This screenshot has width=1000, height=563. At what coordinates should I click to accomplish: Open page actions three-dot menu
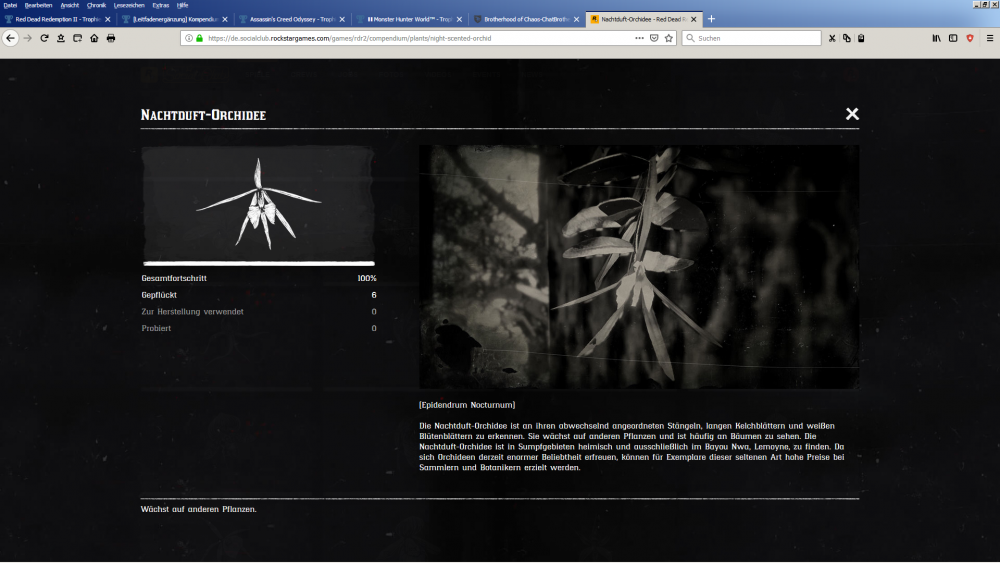click(x=639, y=38)
